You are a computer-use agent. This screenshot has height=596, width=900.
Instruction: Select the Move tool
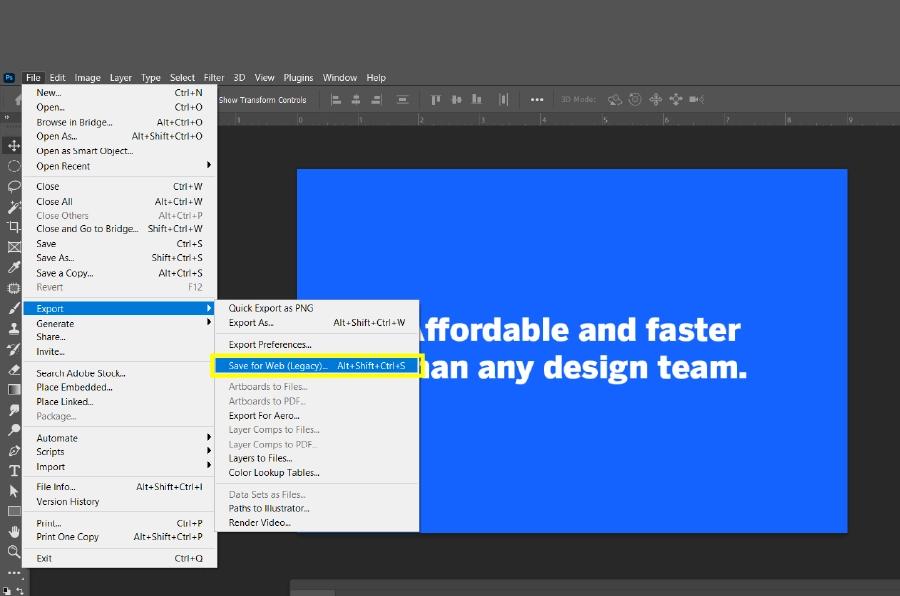(x=14, y=145)
